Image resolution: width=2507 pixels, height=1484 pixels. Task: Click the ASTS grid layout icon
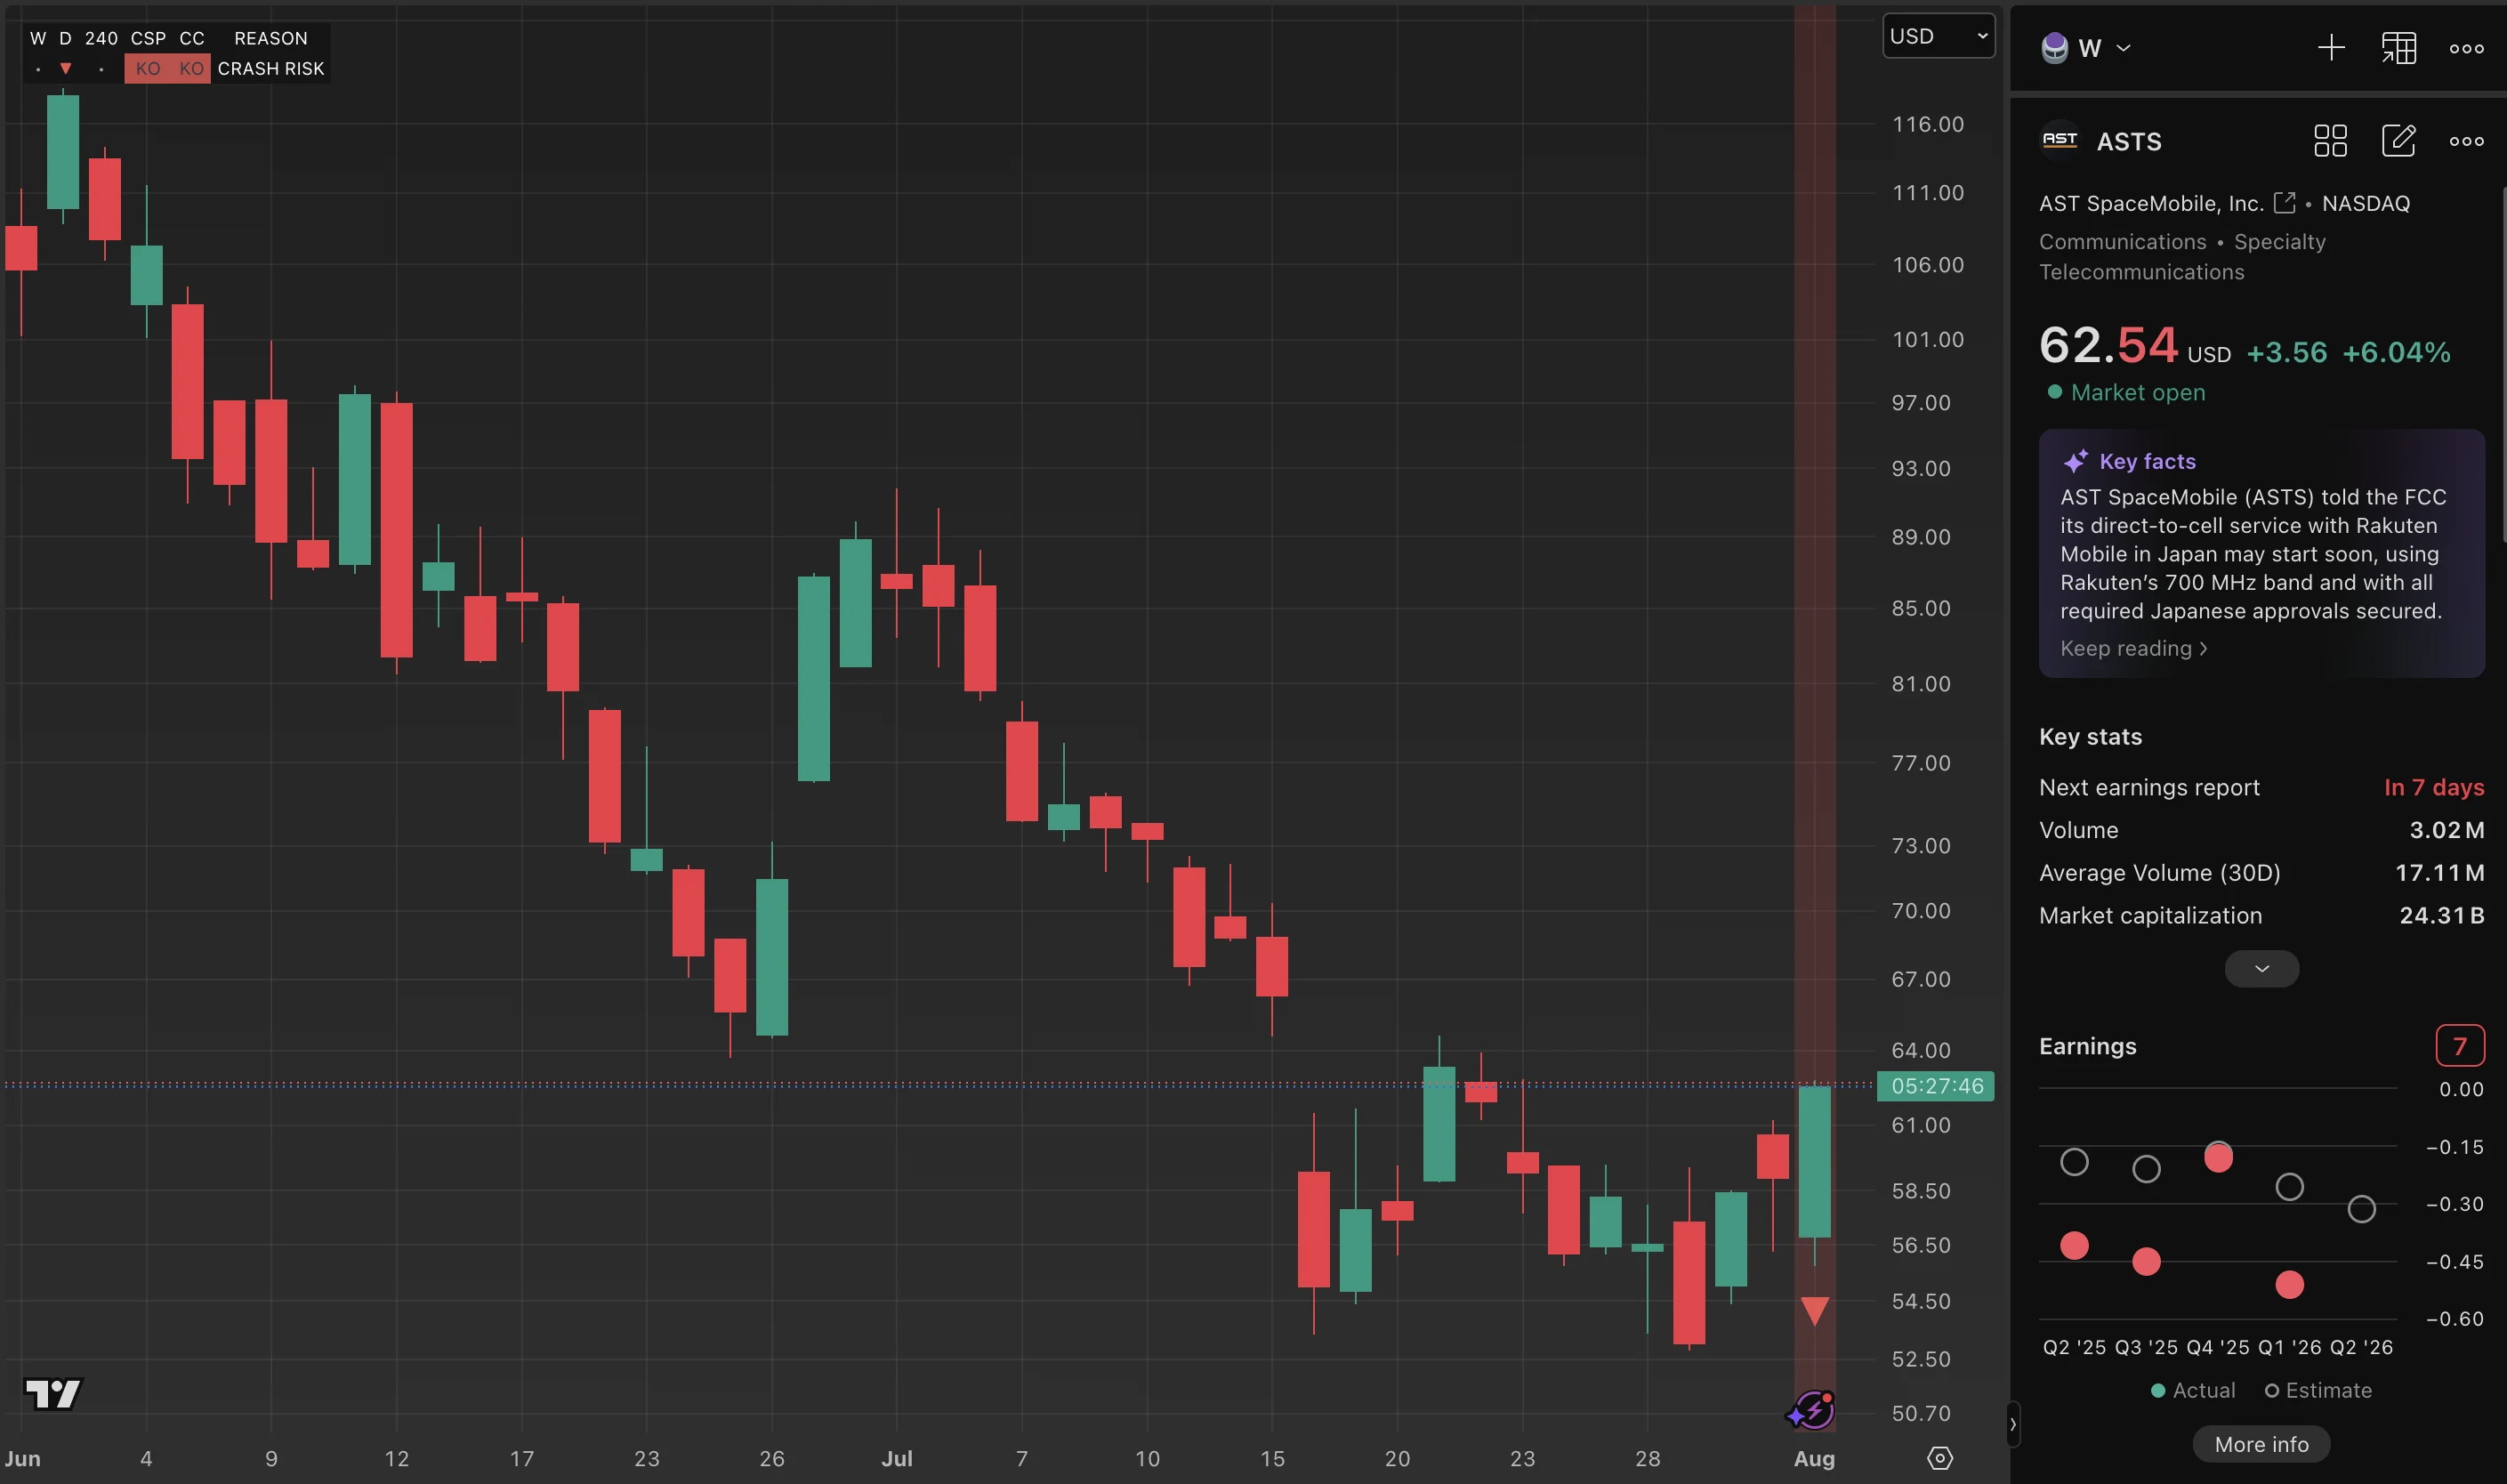point(2330,141)
